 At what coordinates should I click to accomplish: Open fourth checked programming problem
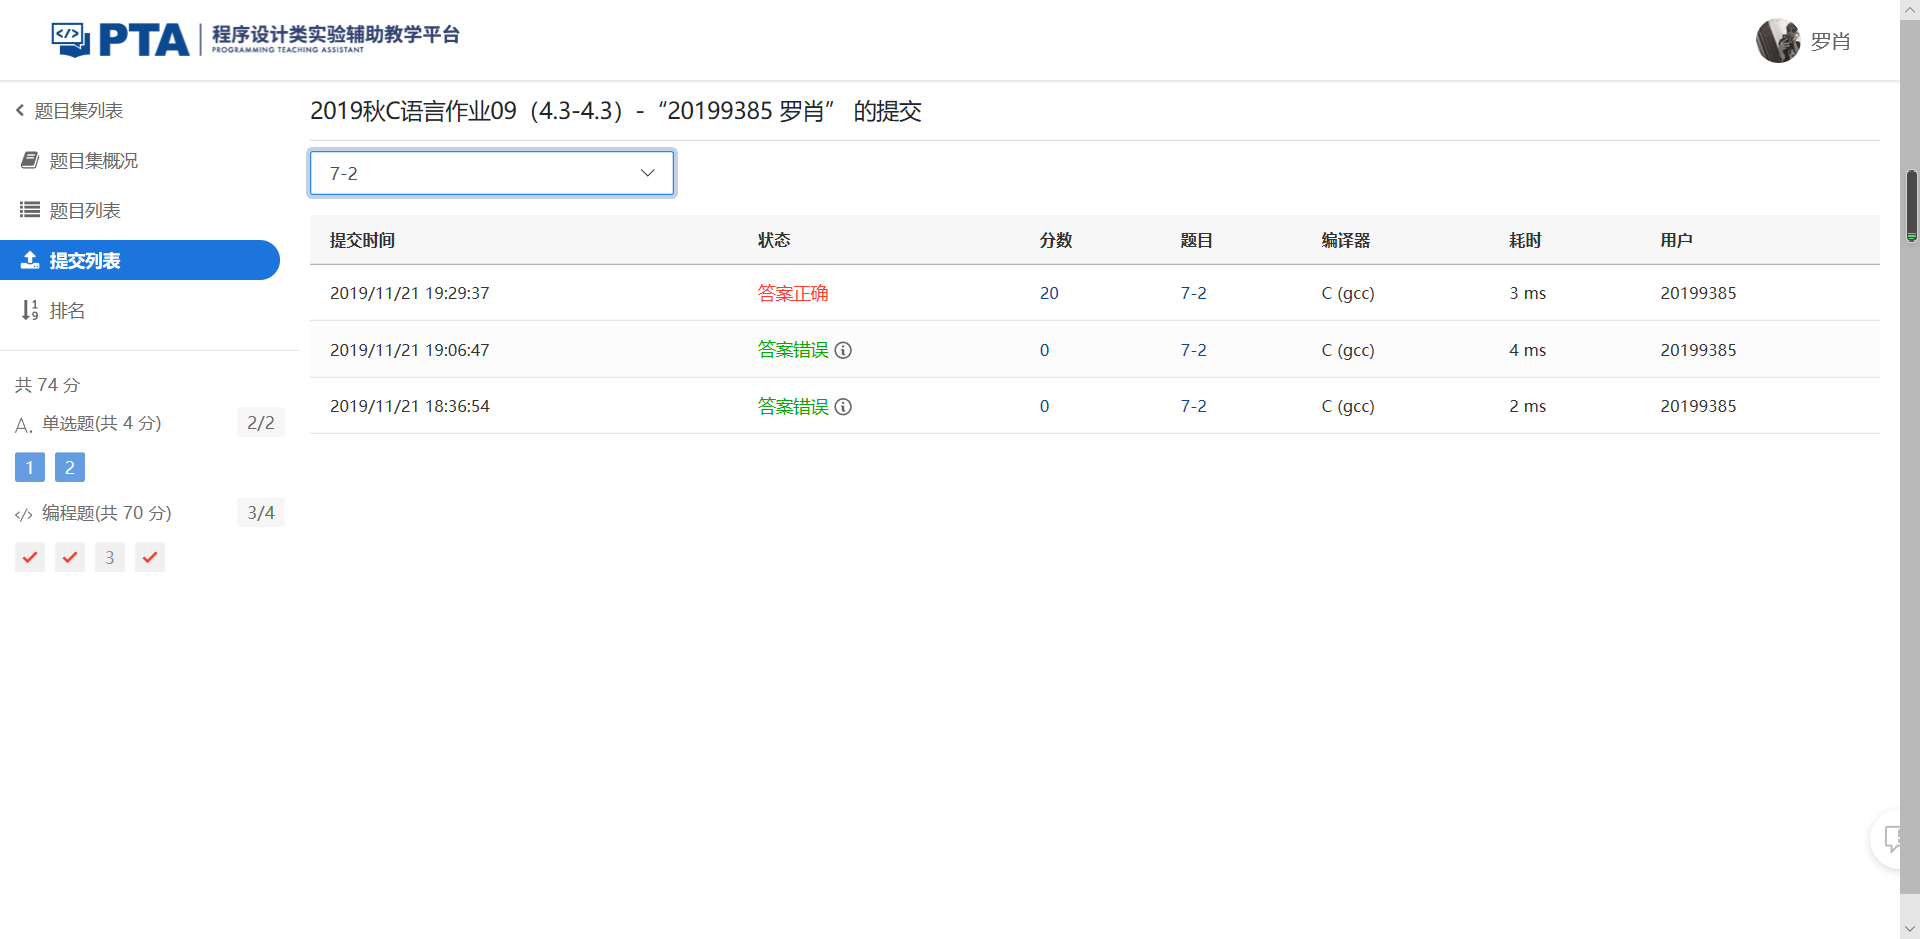pos(150,557)
